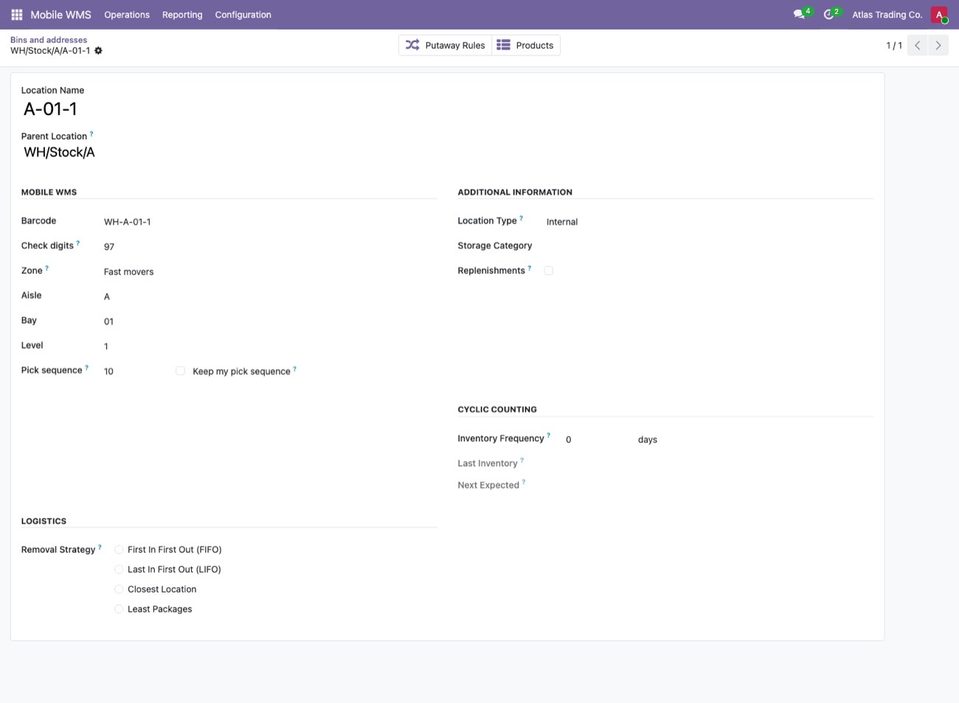The width and height of the screenshot is (959, 703).
Task: Click the Mobile WMS app title
Action: coord(61,15)
